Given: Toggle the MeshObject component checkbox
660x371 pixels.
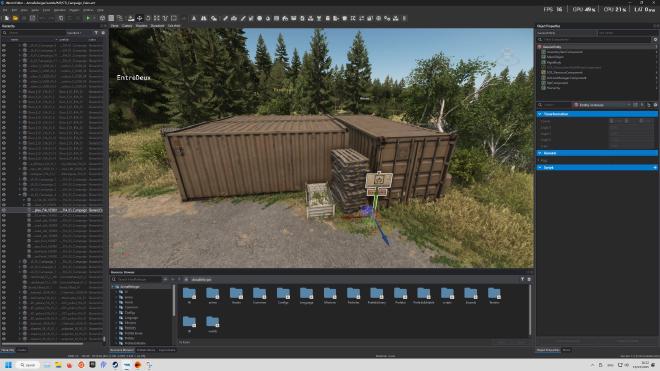Looking at the screenshot, I should click(543, 57).
